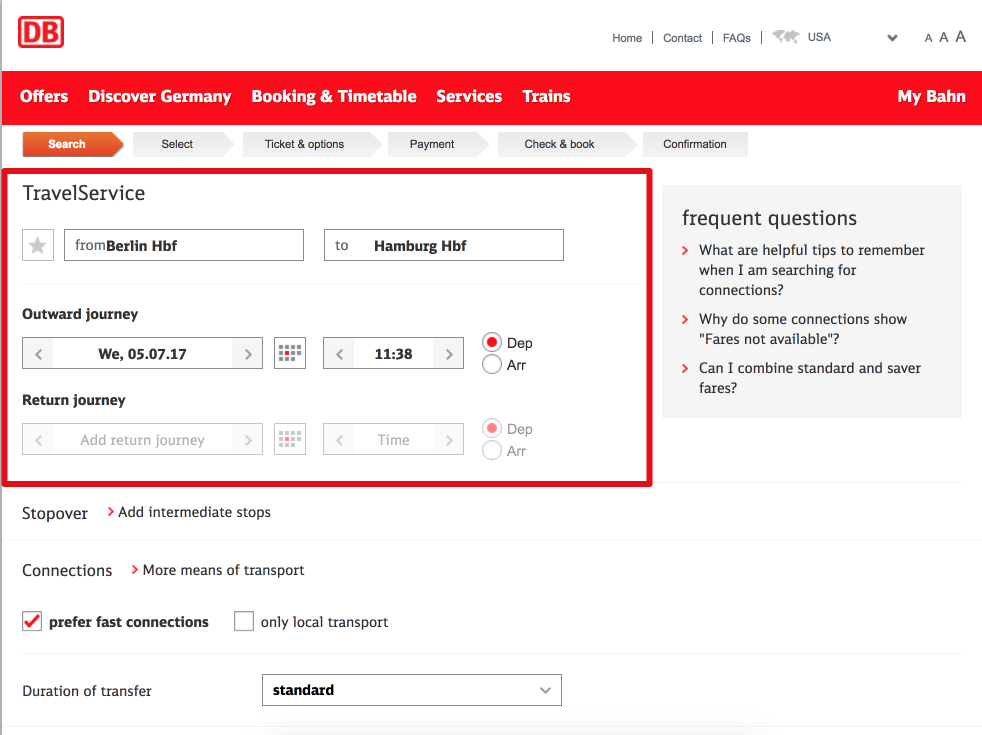This screenshot has height=735, width=982.
Task: Open Booking & Timetable menu
Action: (x=334, y=96)
